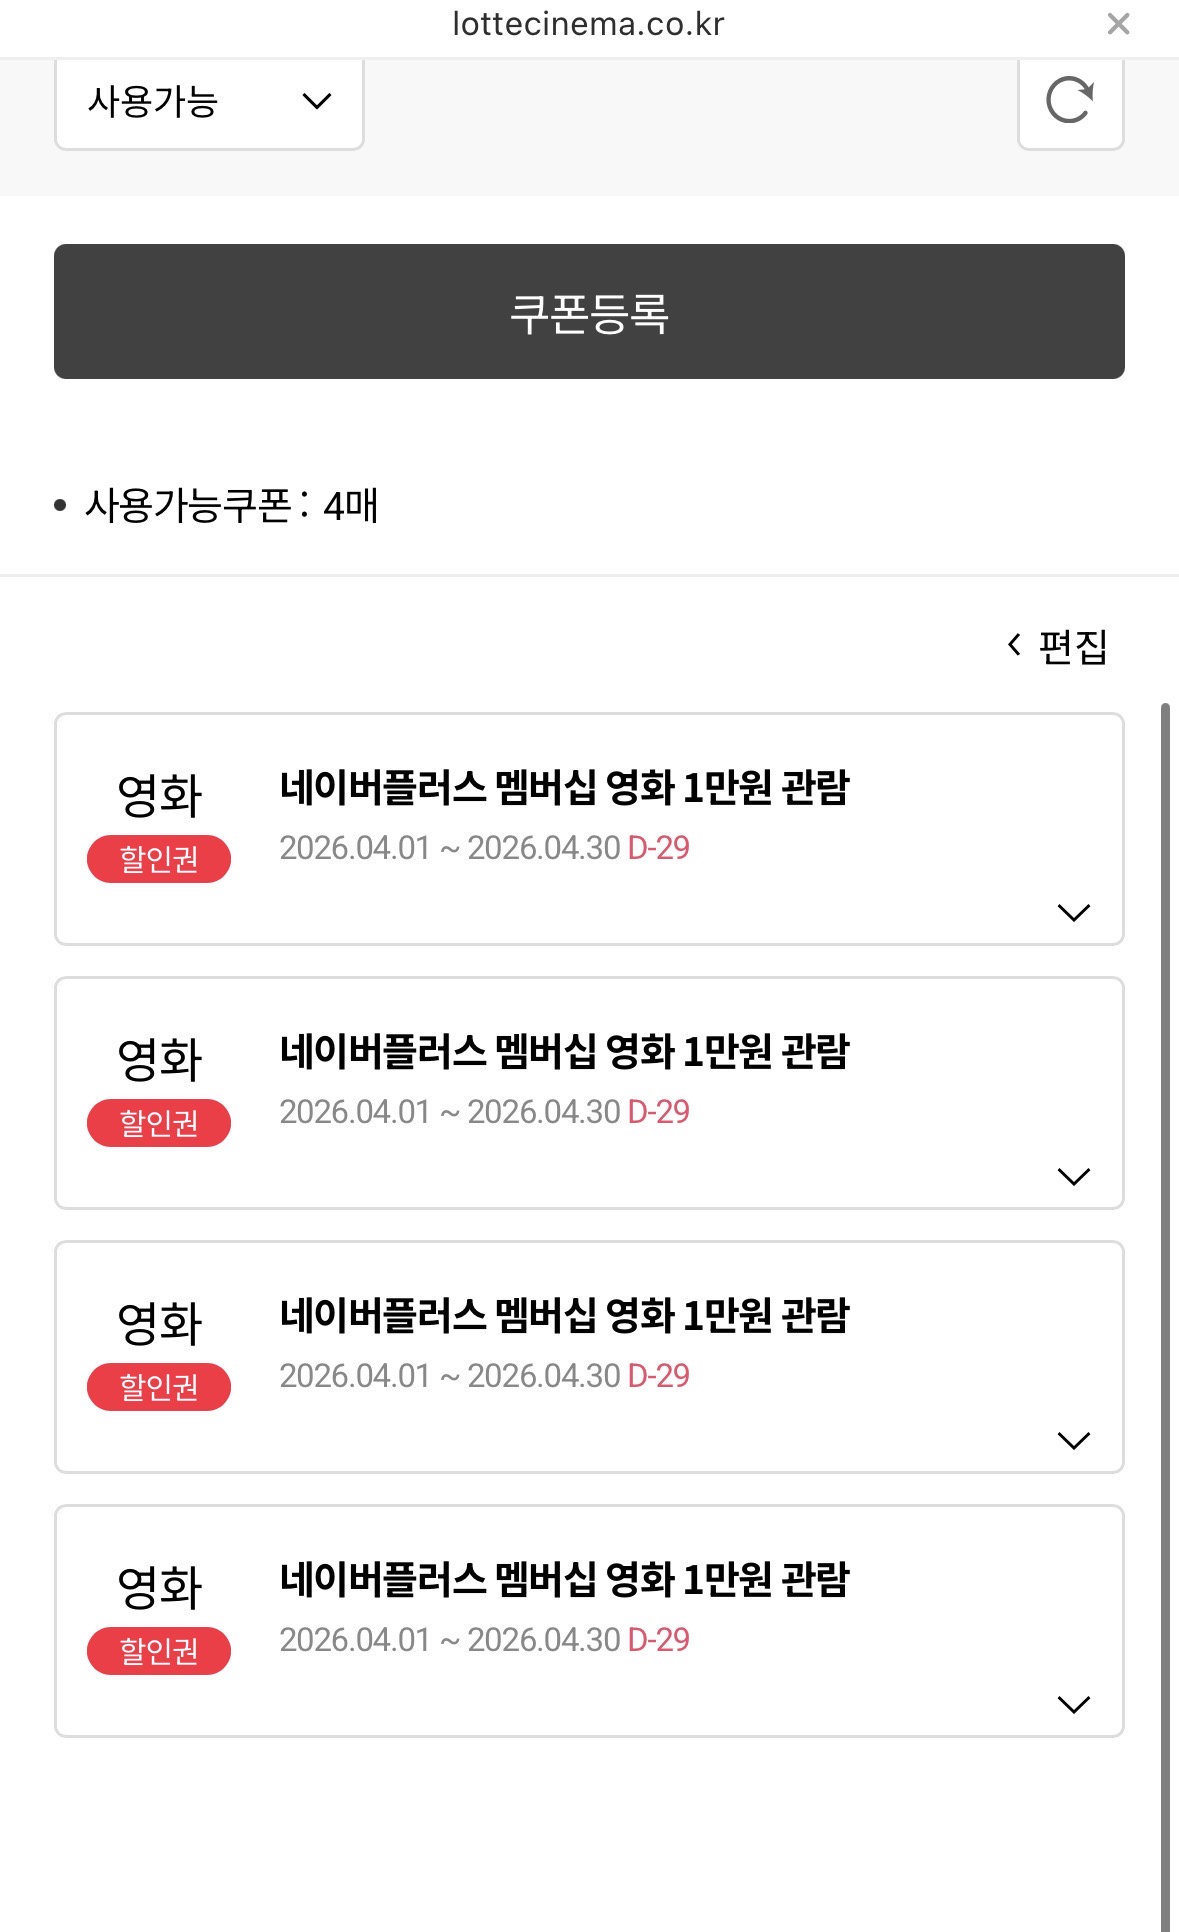Expand the first coupon details chevron
This screenshot has width=1179, height=1932.
click(1073, 912)
